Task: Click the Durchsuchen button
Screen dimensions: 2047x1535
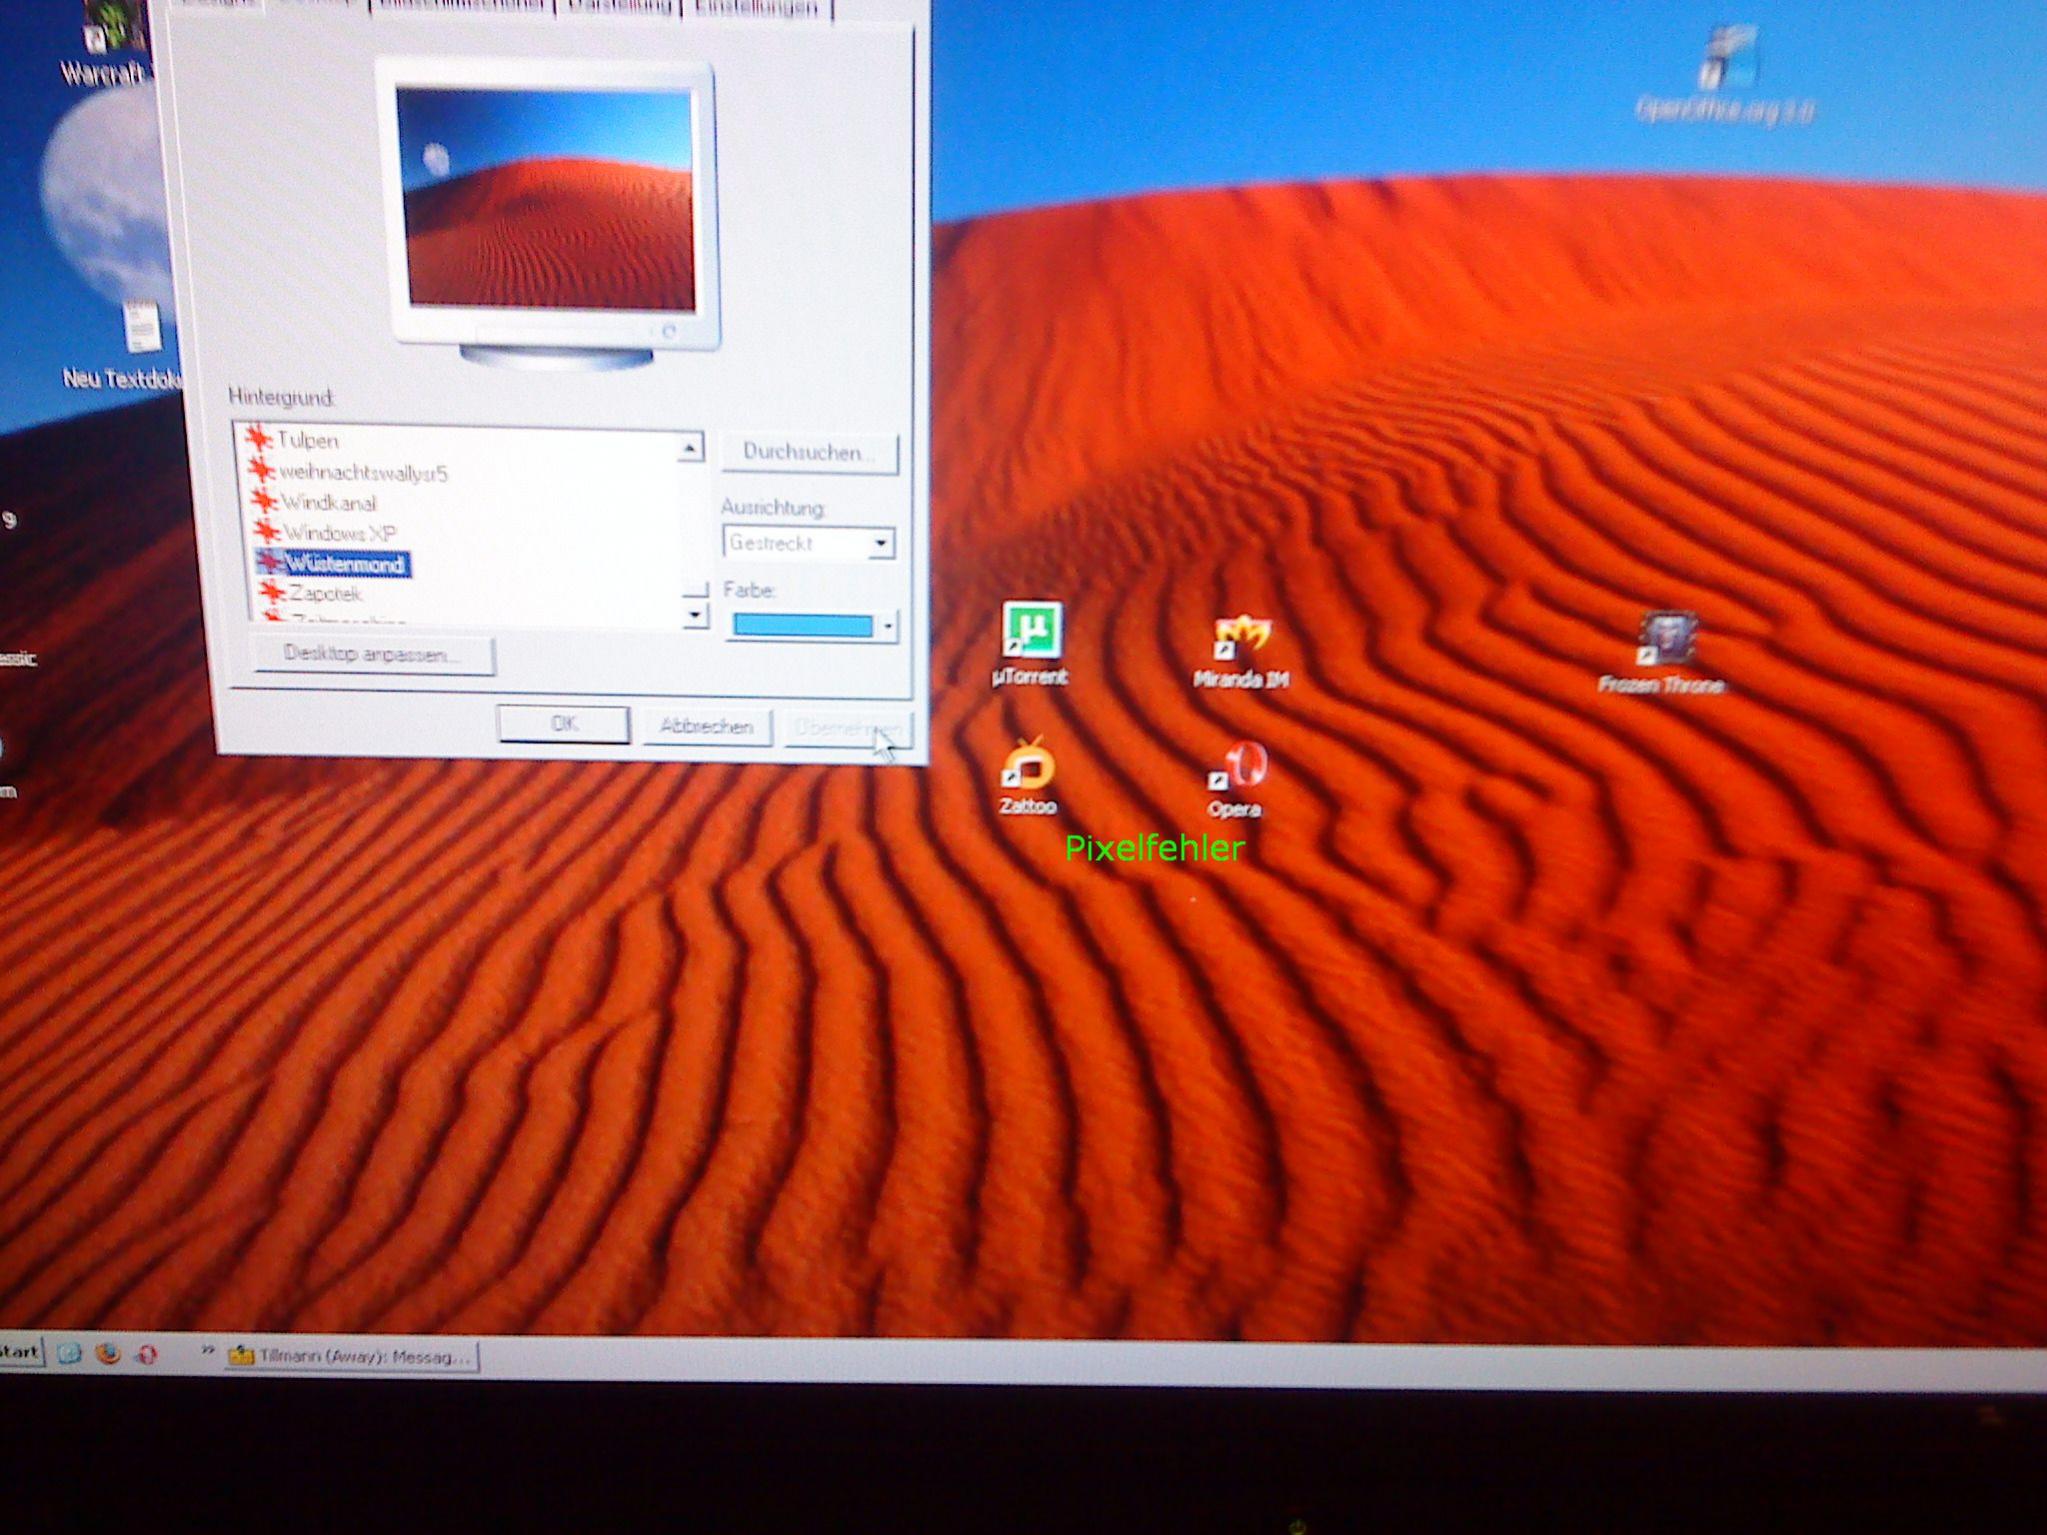Action: coord(808,452)
